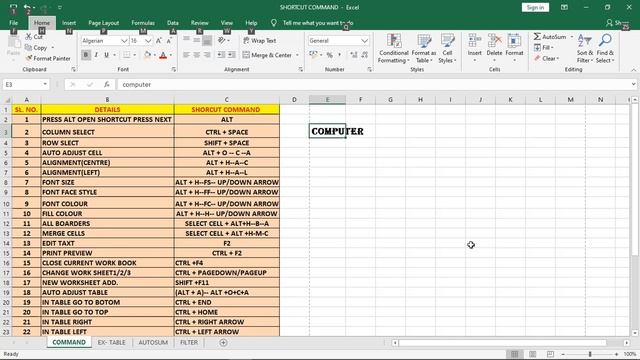Click the Increase Decimal icon

353,55
